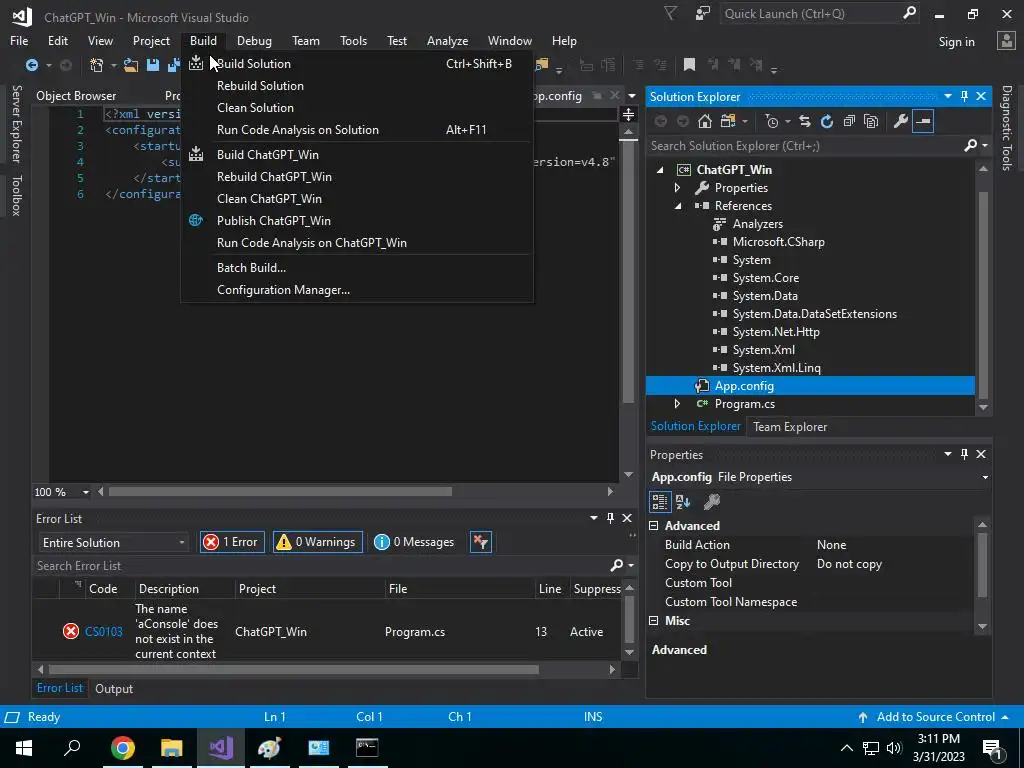The width and height of the screenshot is (1024, 768).
Task: Expand the Program.cs node
Action: [678, 404]
